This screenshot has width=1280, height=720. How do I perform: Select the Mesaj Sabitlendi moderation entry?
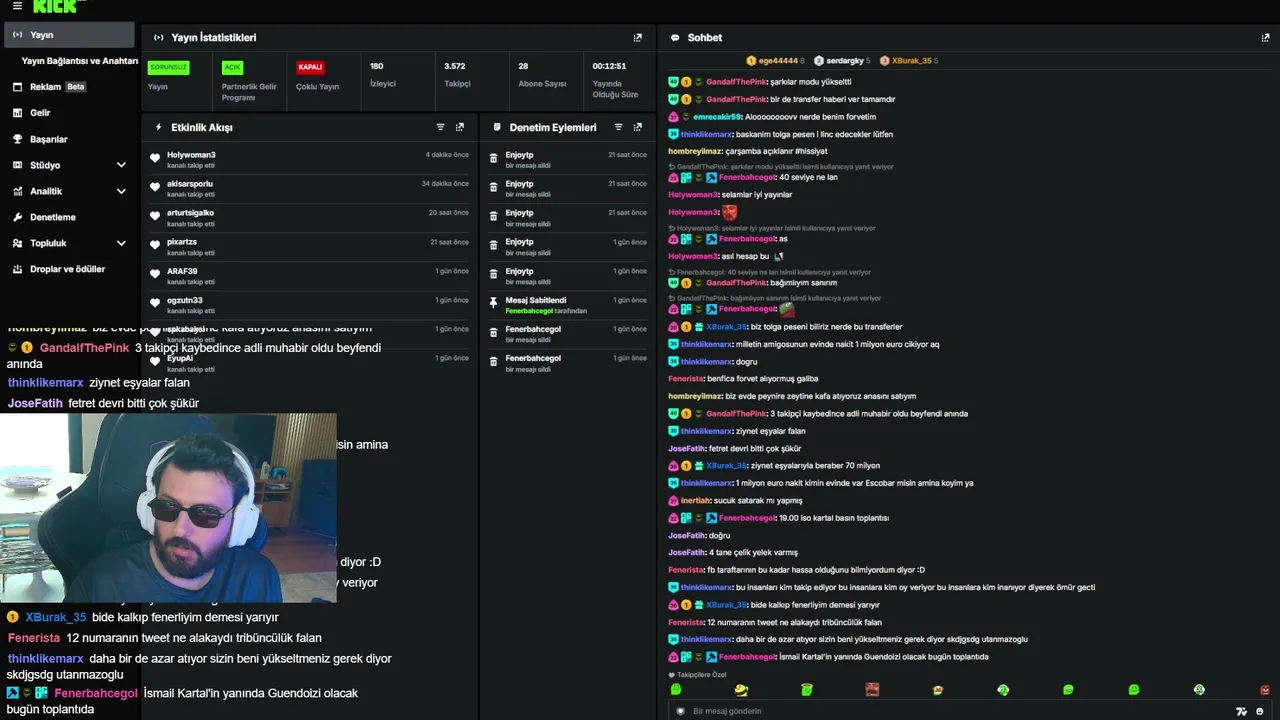coord(567,305)
